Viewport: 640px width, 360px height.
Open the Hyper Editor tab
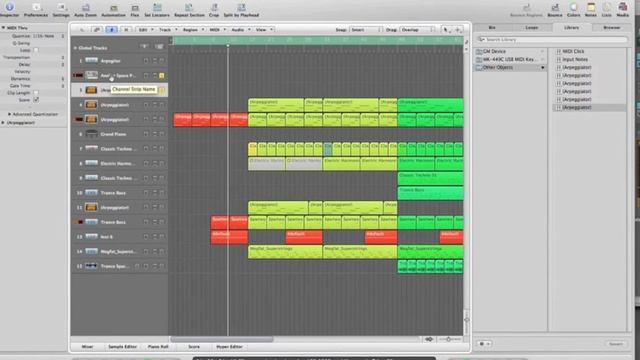tap(229, 347)
